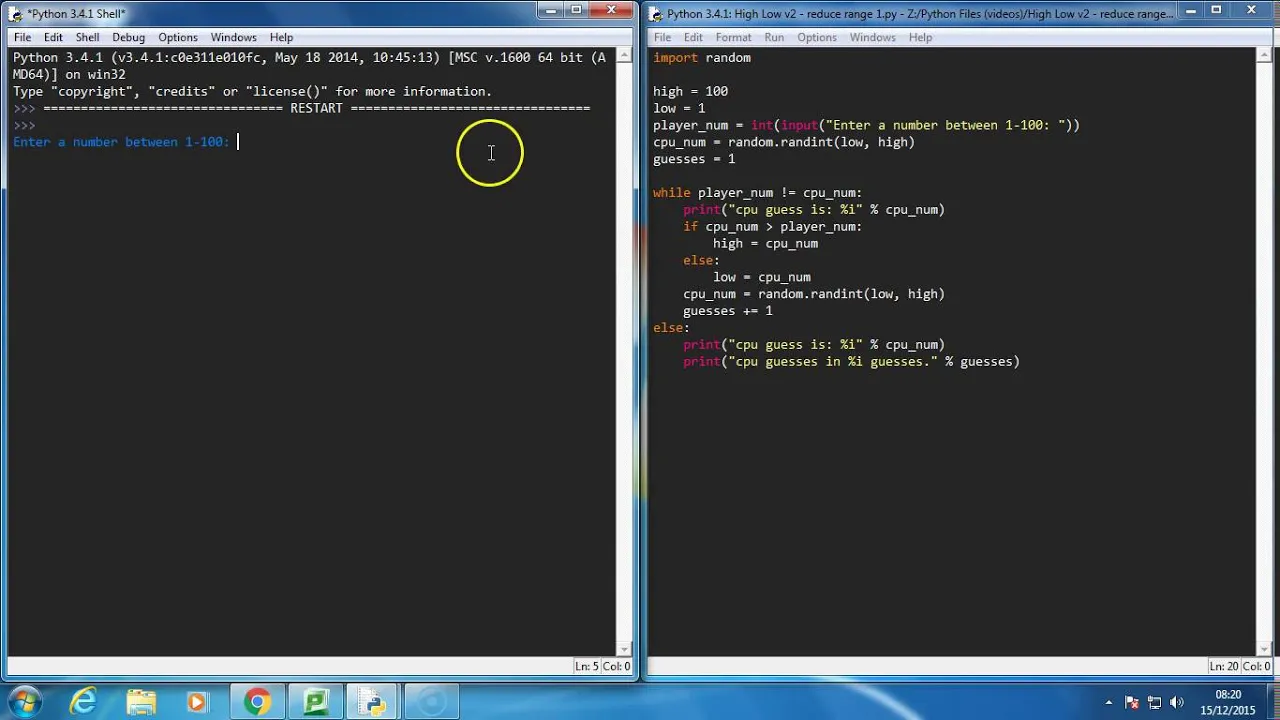Open Windows Media Player from taskbar
This screenshot has width=1280, height=720.
pos(197,702)
